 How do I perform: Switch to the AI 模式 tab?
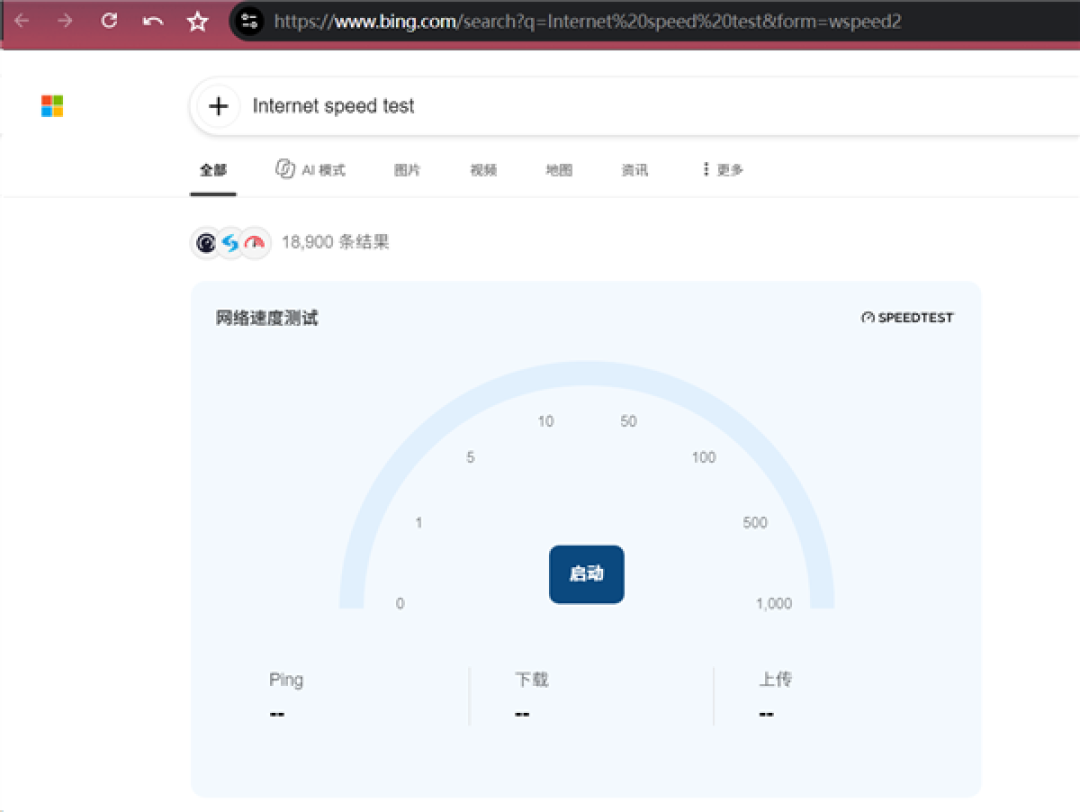click(310, 169)
